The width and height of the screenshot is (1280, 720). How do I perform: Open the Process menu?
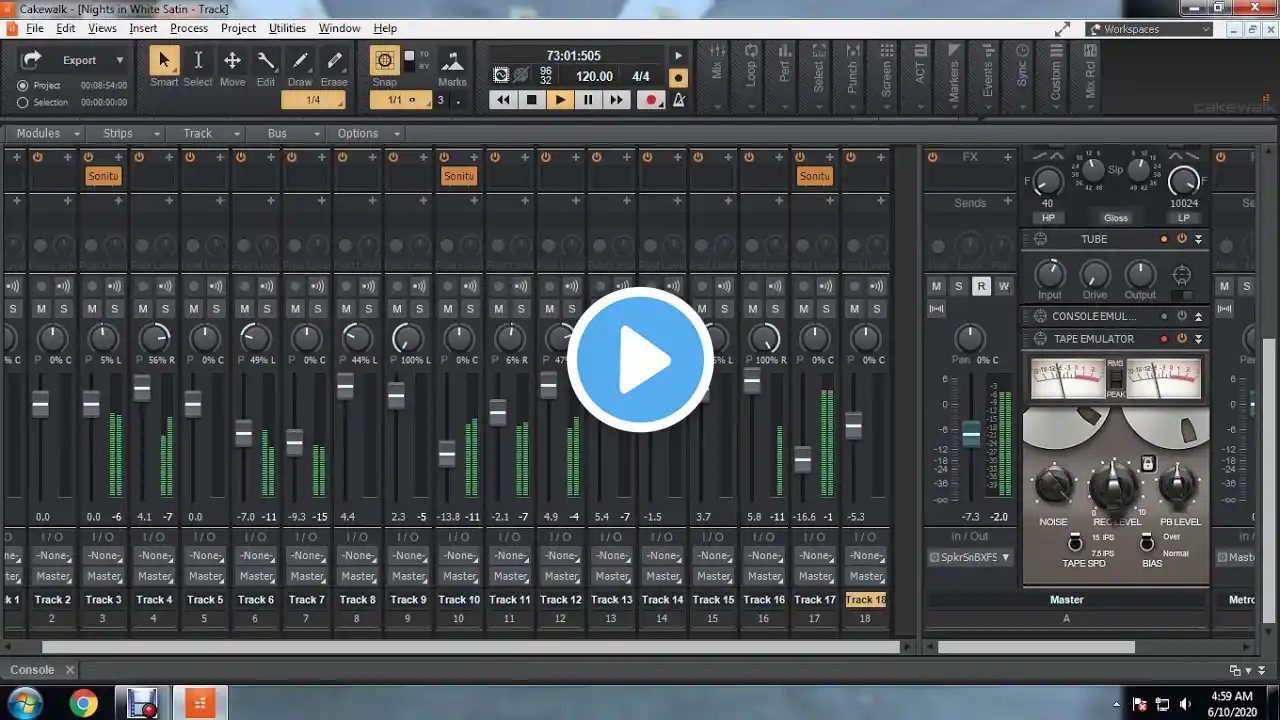point(188,28)
